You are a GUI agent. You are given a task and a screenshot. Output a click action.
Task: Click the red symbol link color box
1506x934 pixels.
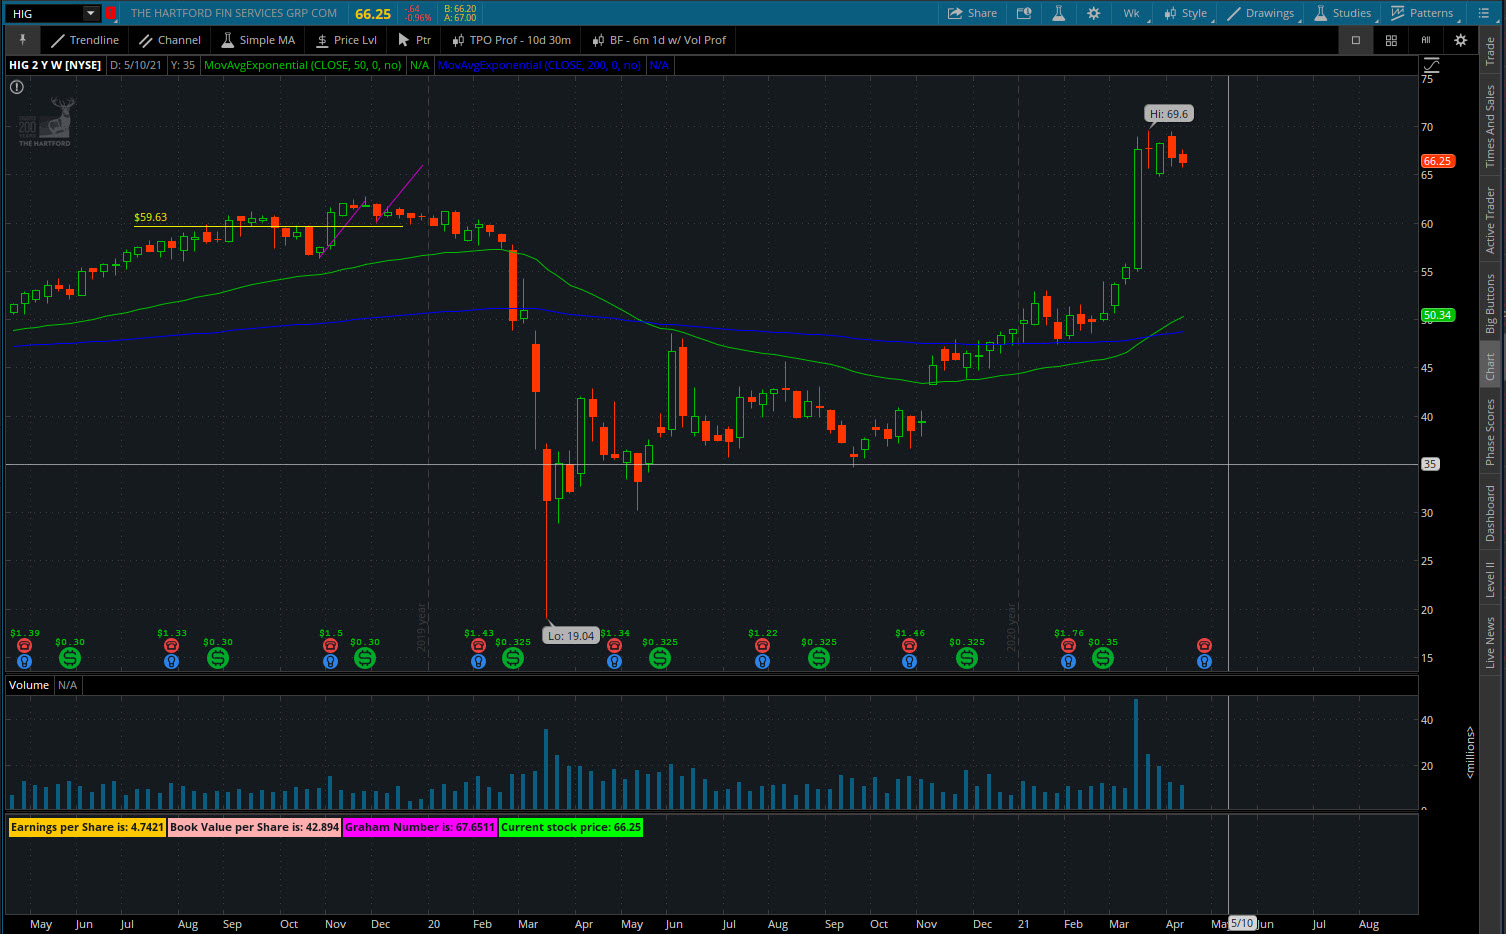pyautogui.click(x=111, y=13)
